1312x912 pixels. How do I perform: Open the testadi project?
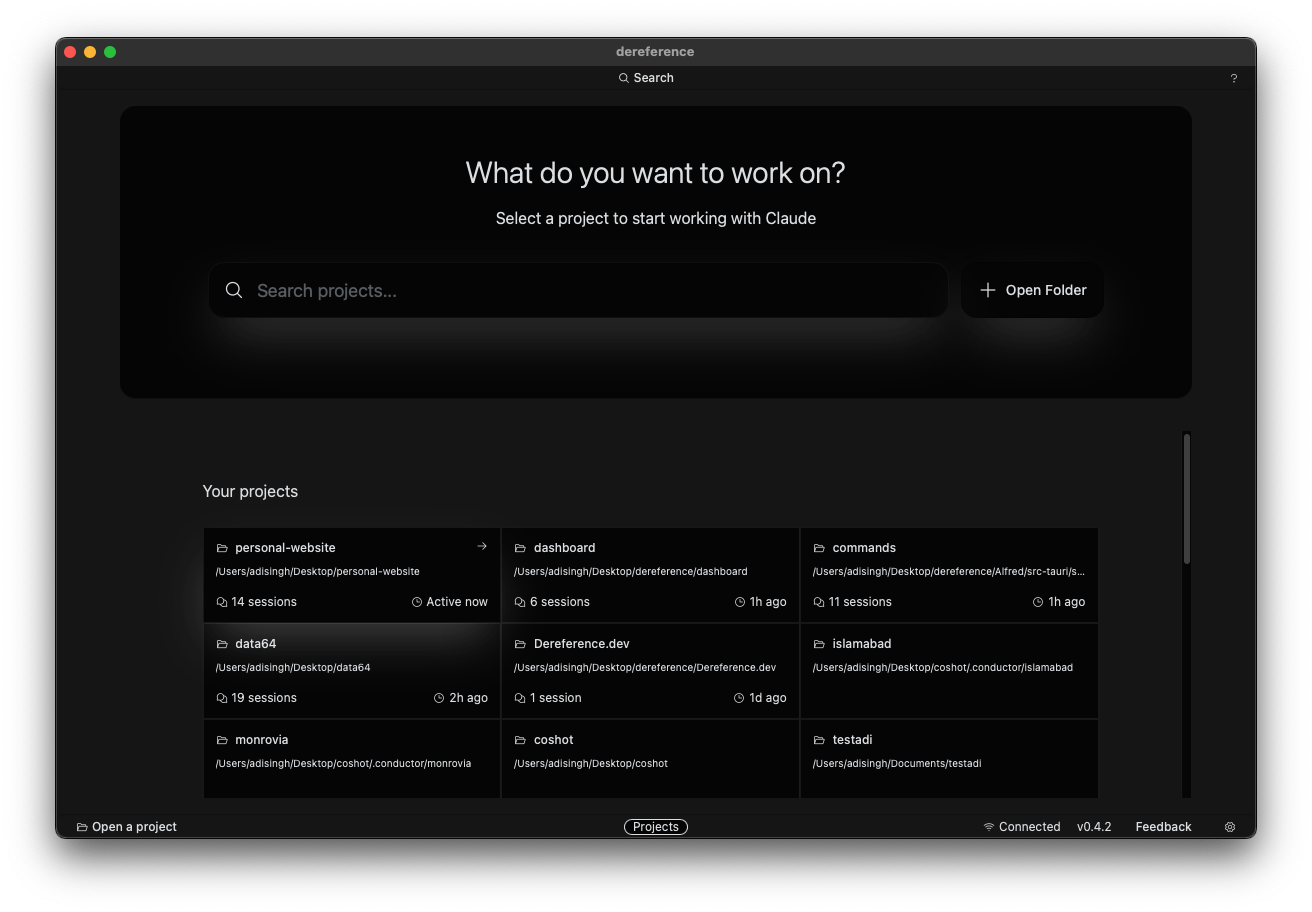pos(949,759)
